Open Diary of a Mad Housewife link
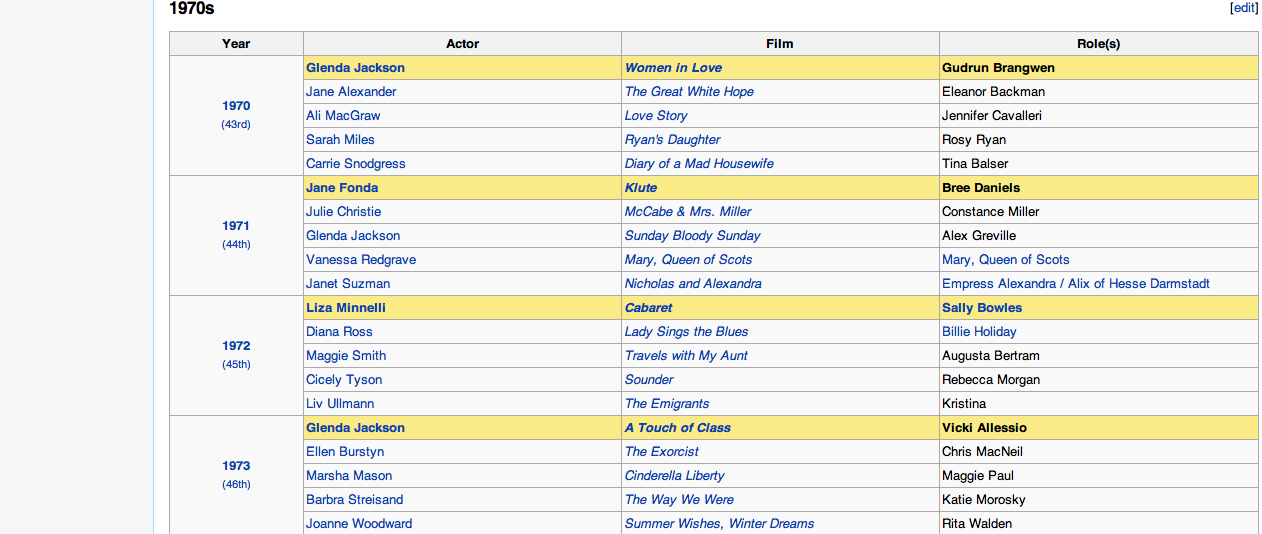The width and height of the screenshot is (1262, 534). 699,164
